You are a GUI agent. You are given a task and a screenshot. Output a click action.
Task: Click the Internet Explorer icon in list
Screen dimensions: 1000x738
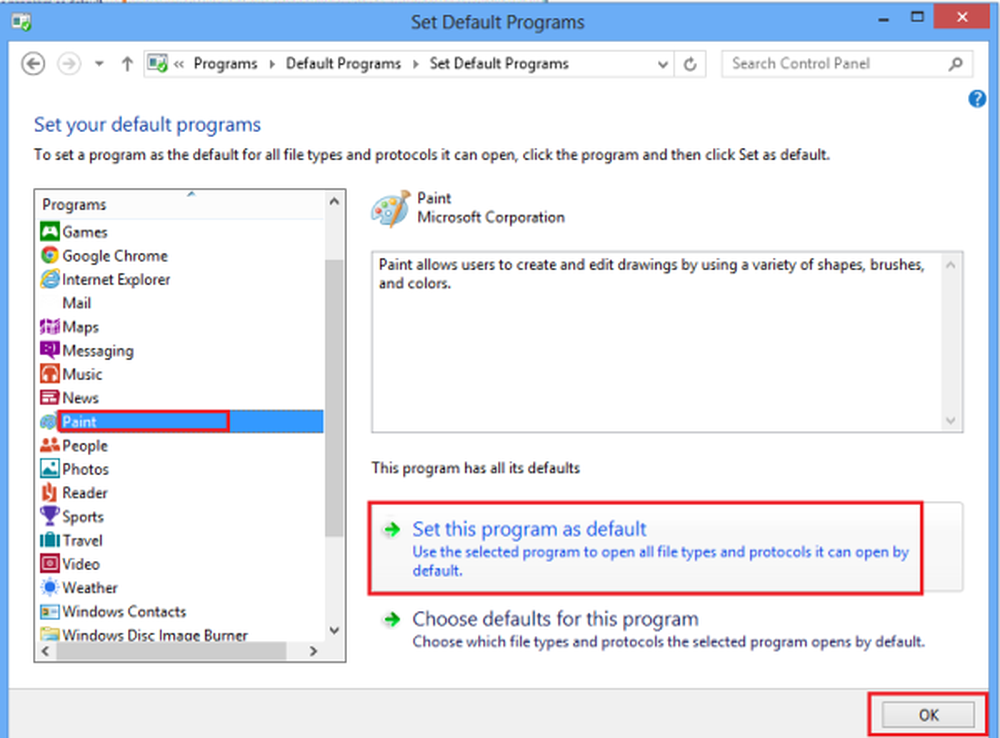click(x=50, y=280)
